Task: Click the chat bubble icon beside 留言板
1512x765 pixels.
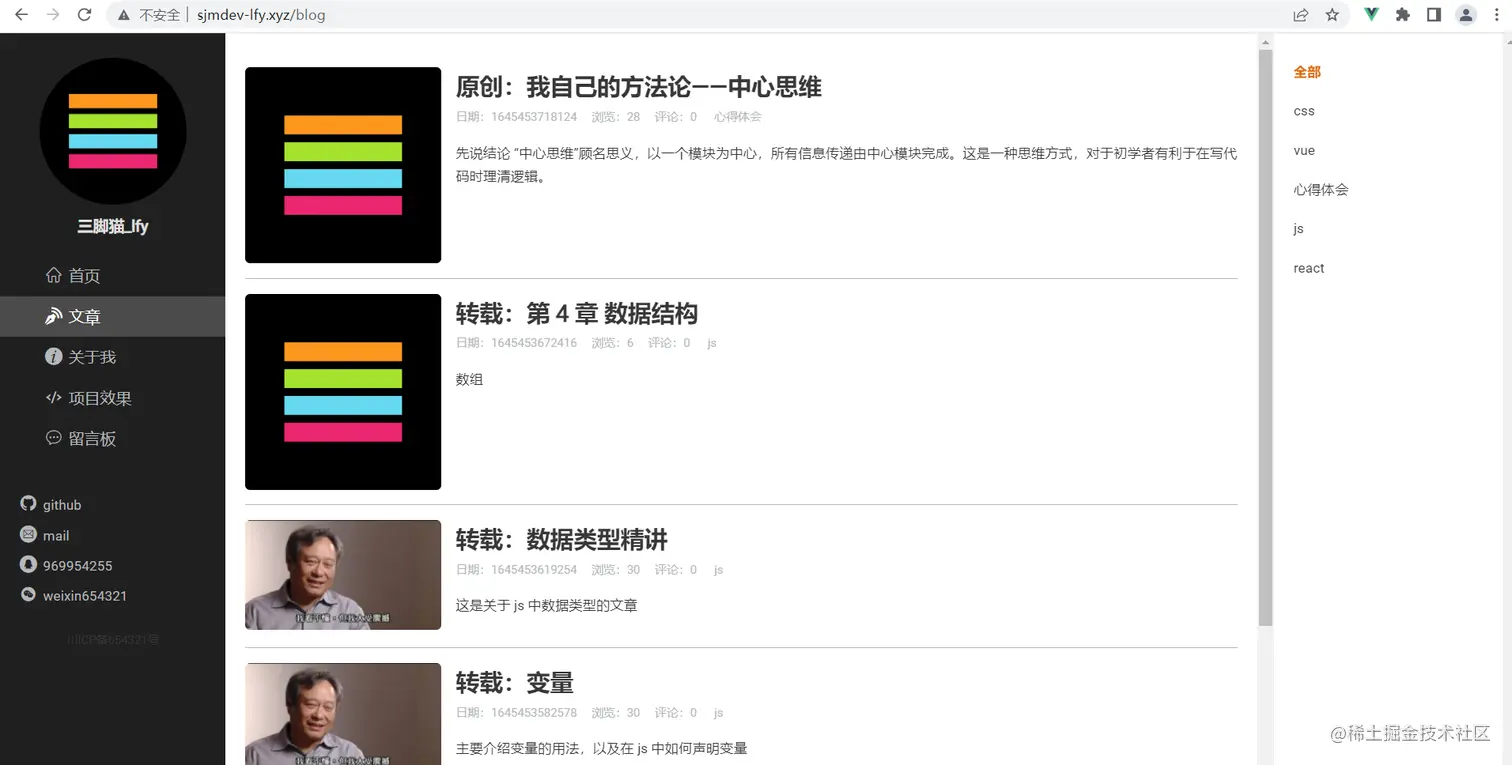Action: [x=54, y=438]
